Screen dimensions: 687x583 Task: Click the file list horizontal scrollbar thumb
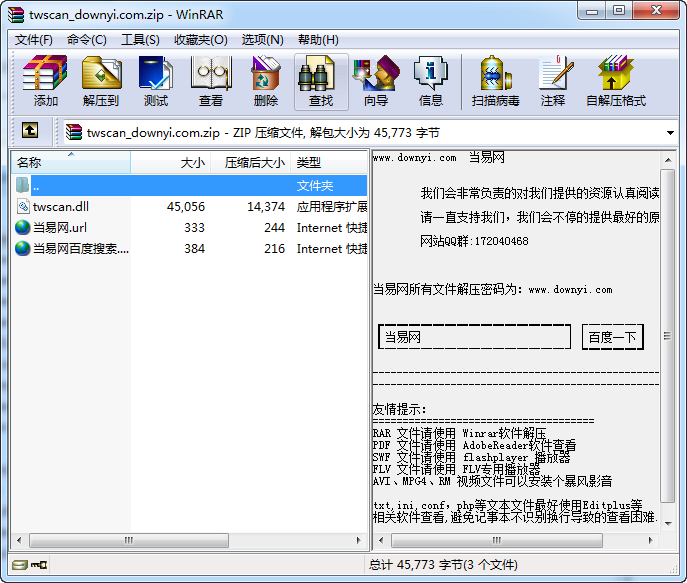click(x=129, y=540)
